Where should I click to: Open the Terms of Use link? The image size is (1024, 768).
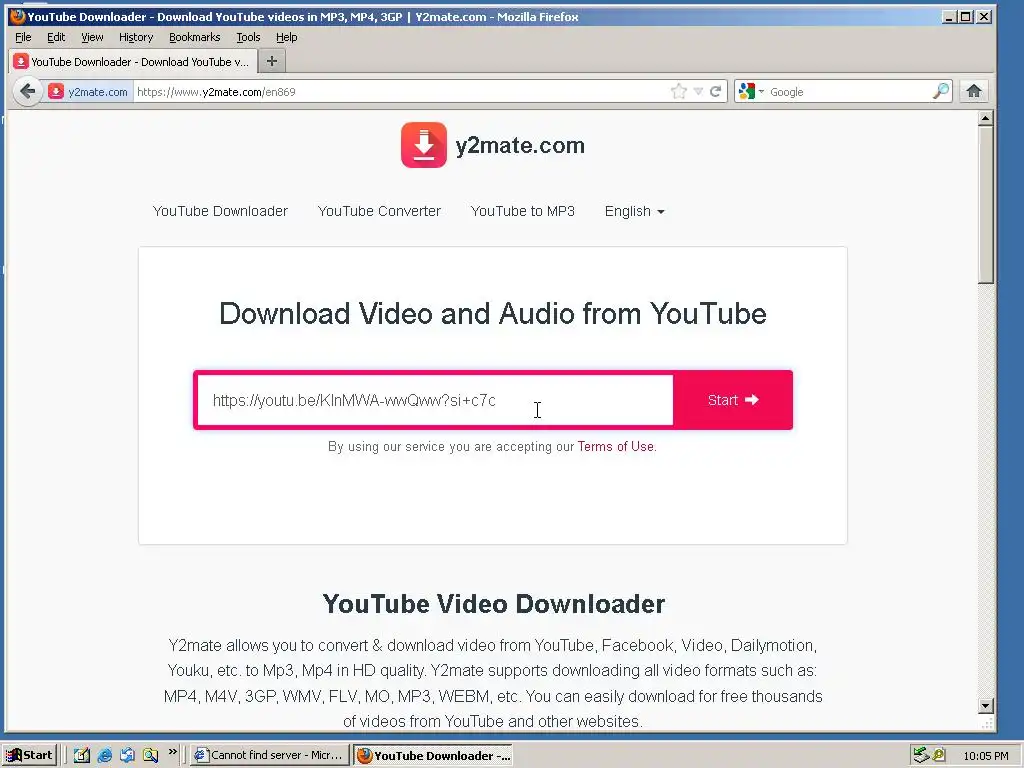click(616, 447)
